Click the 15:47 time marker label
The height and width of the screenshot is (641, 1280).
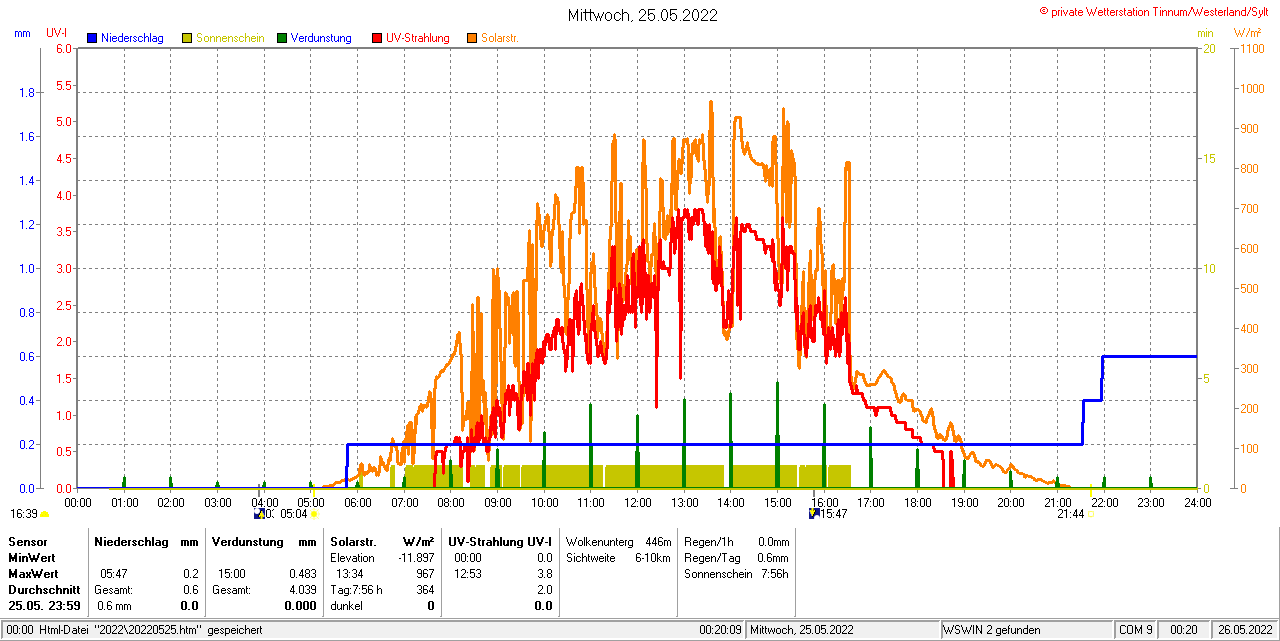[x=833, y=514]
